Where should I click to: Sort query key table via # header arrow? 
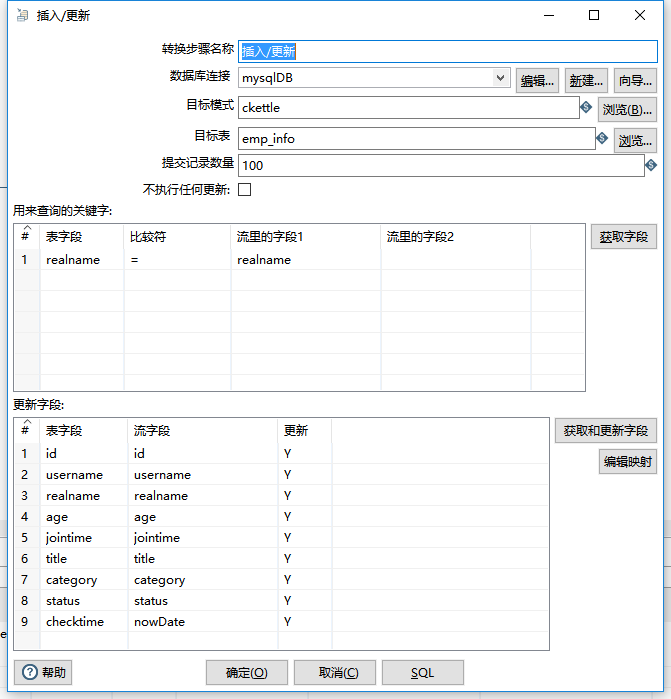click(27, 228)
